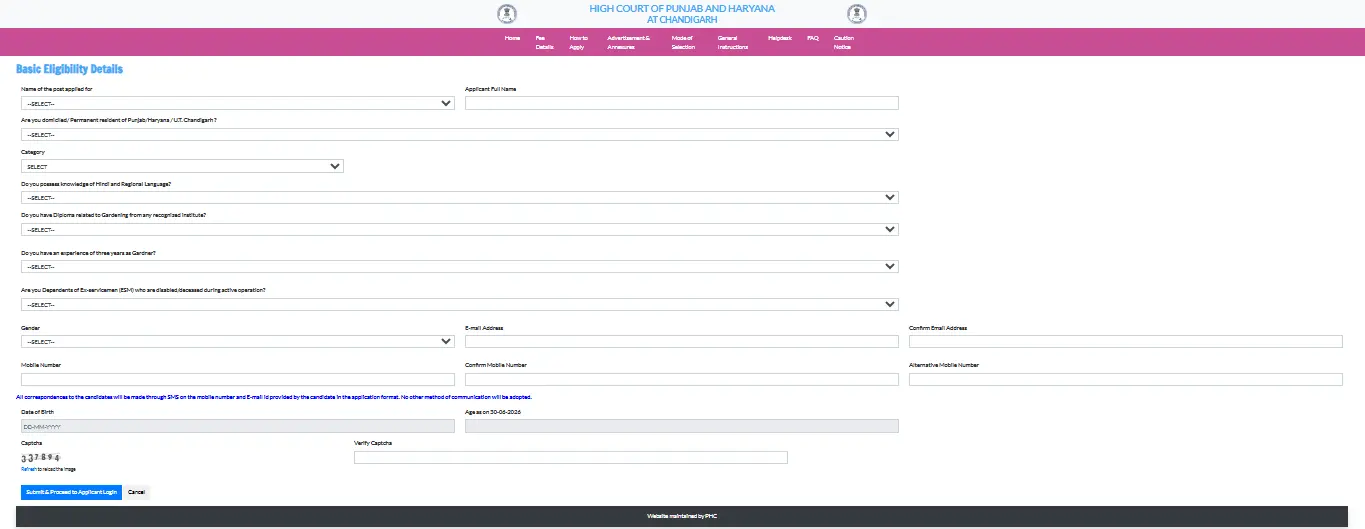Open the Helpdesk menu item
1365x529 pixels.
pyautogui.click(x=779, y=38)
